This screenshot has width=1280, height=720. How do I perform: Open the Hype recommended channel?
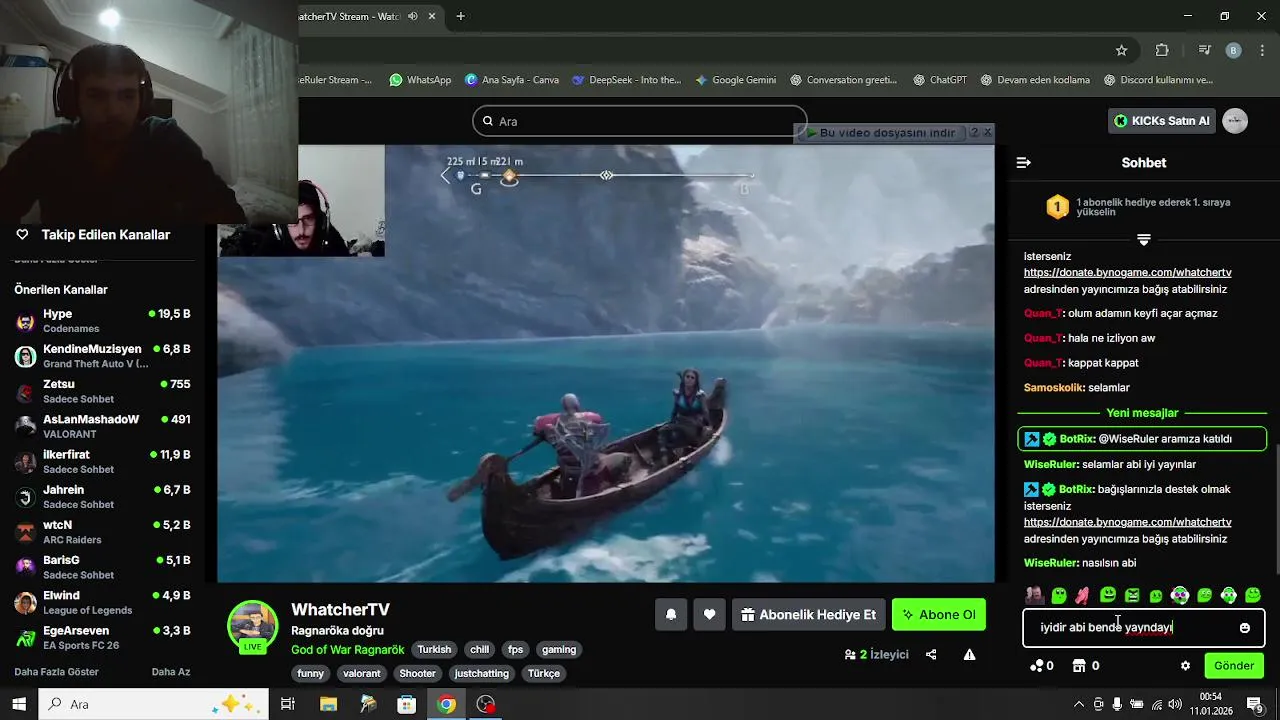click(102, 320)
